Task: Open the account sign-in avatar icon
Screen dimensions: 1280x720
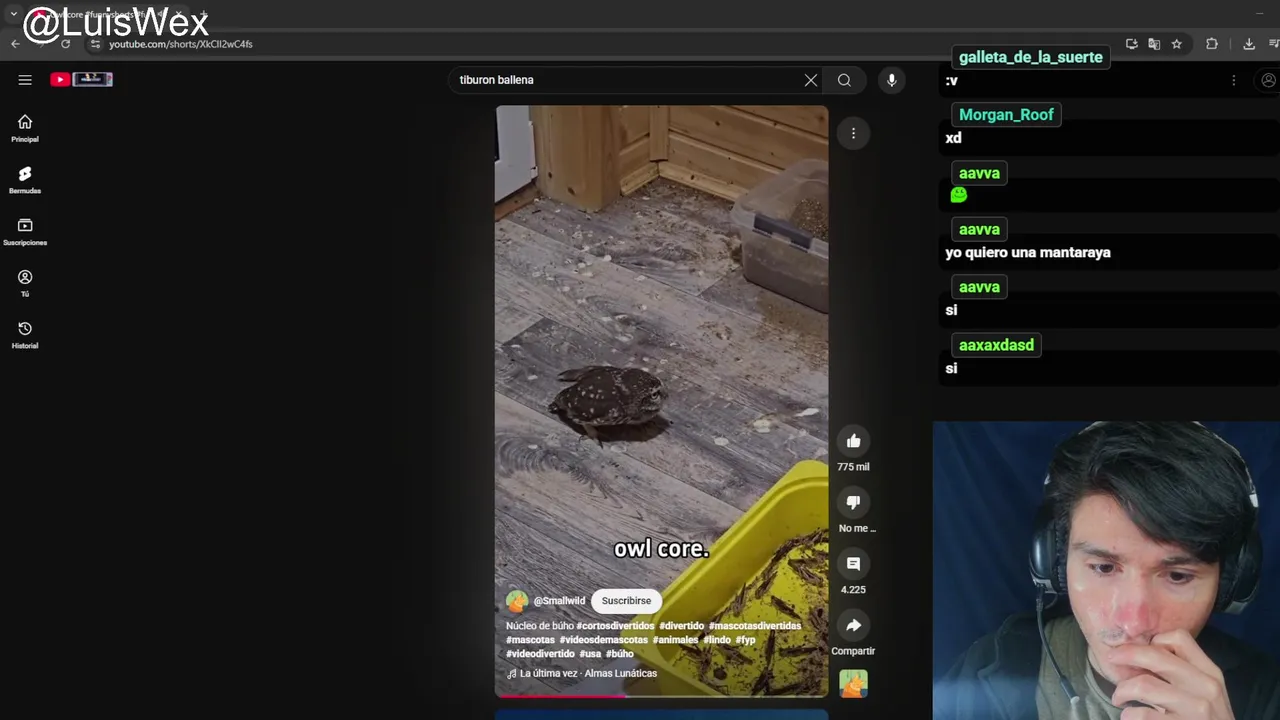Action: [1268, 80]
